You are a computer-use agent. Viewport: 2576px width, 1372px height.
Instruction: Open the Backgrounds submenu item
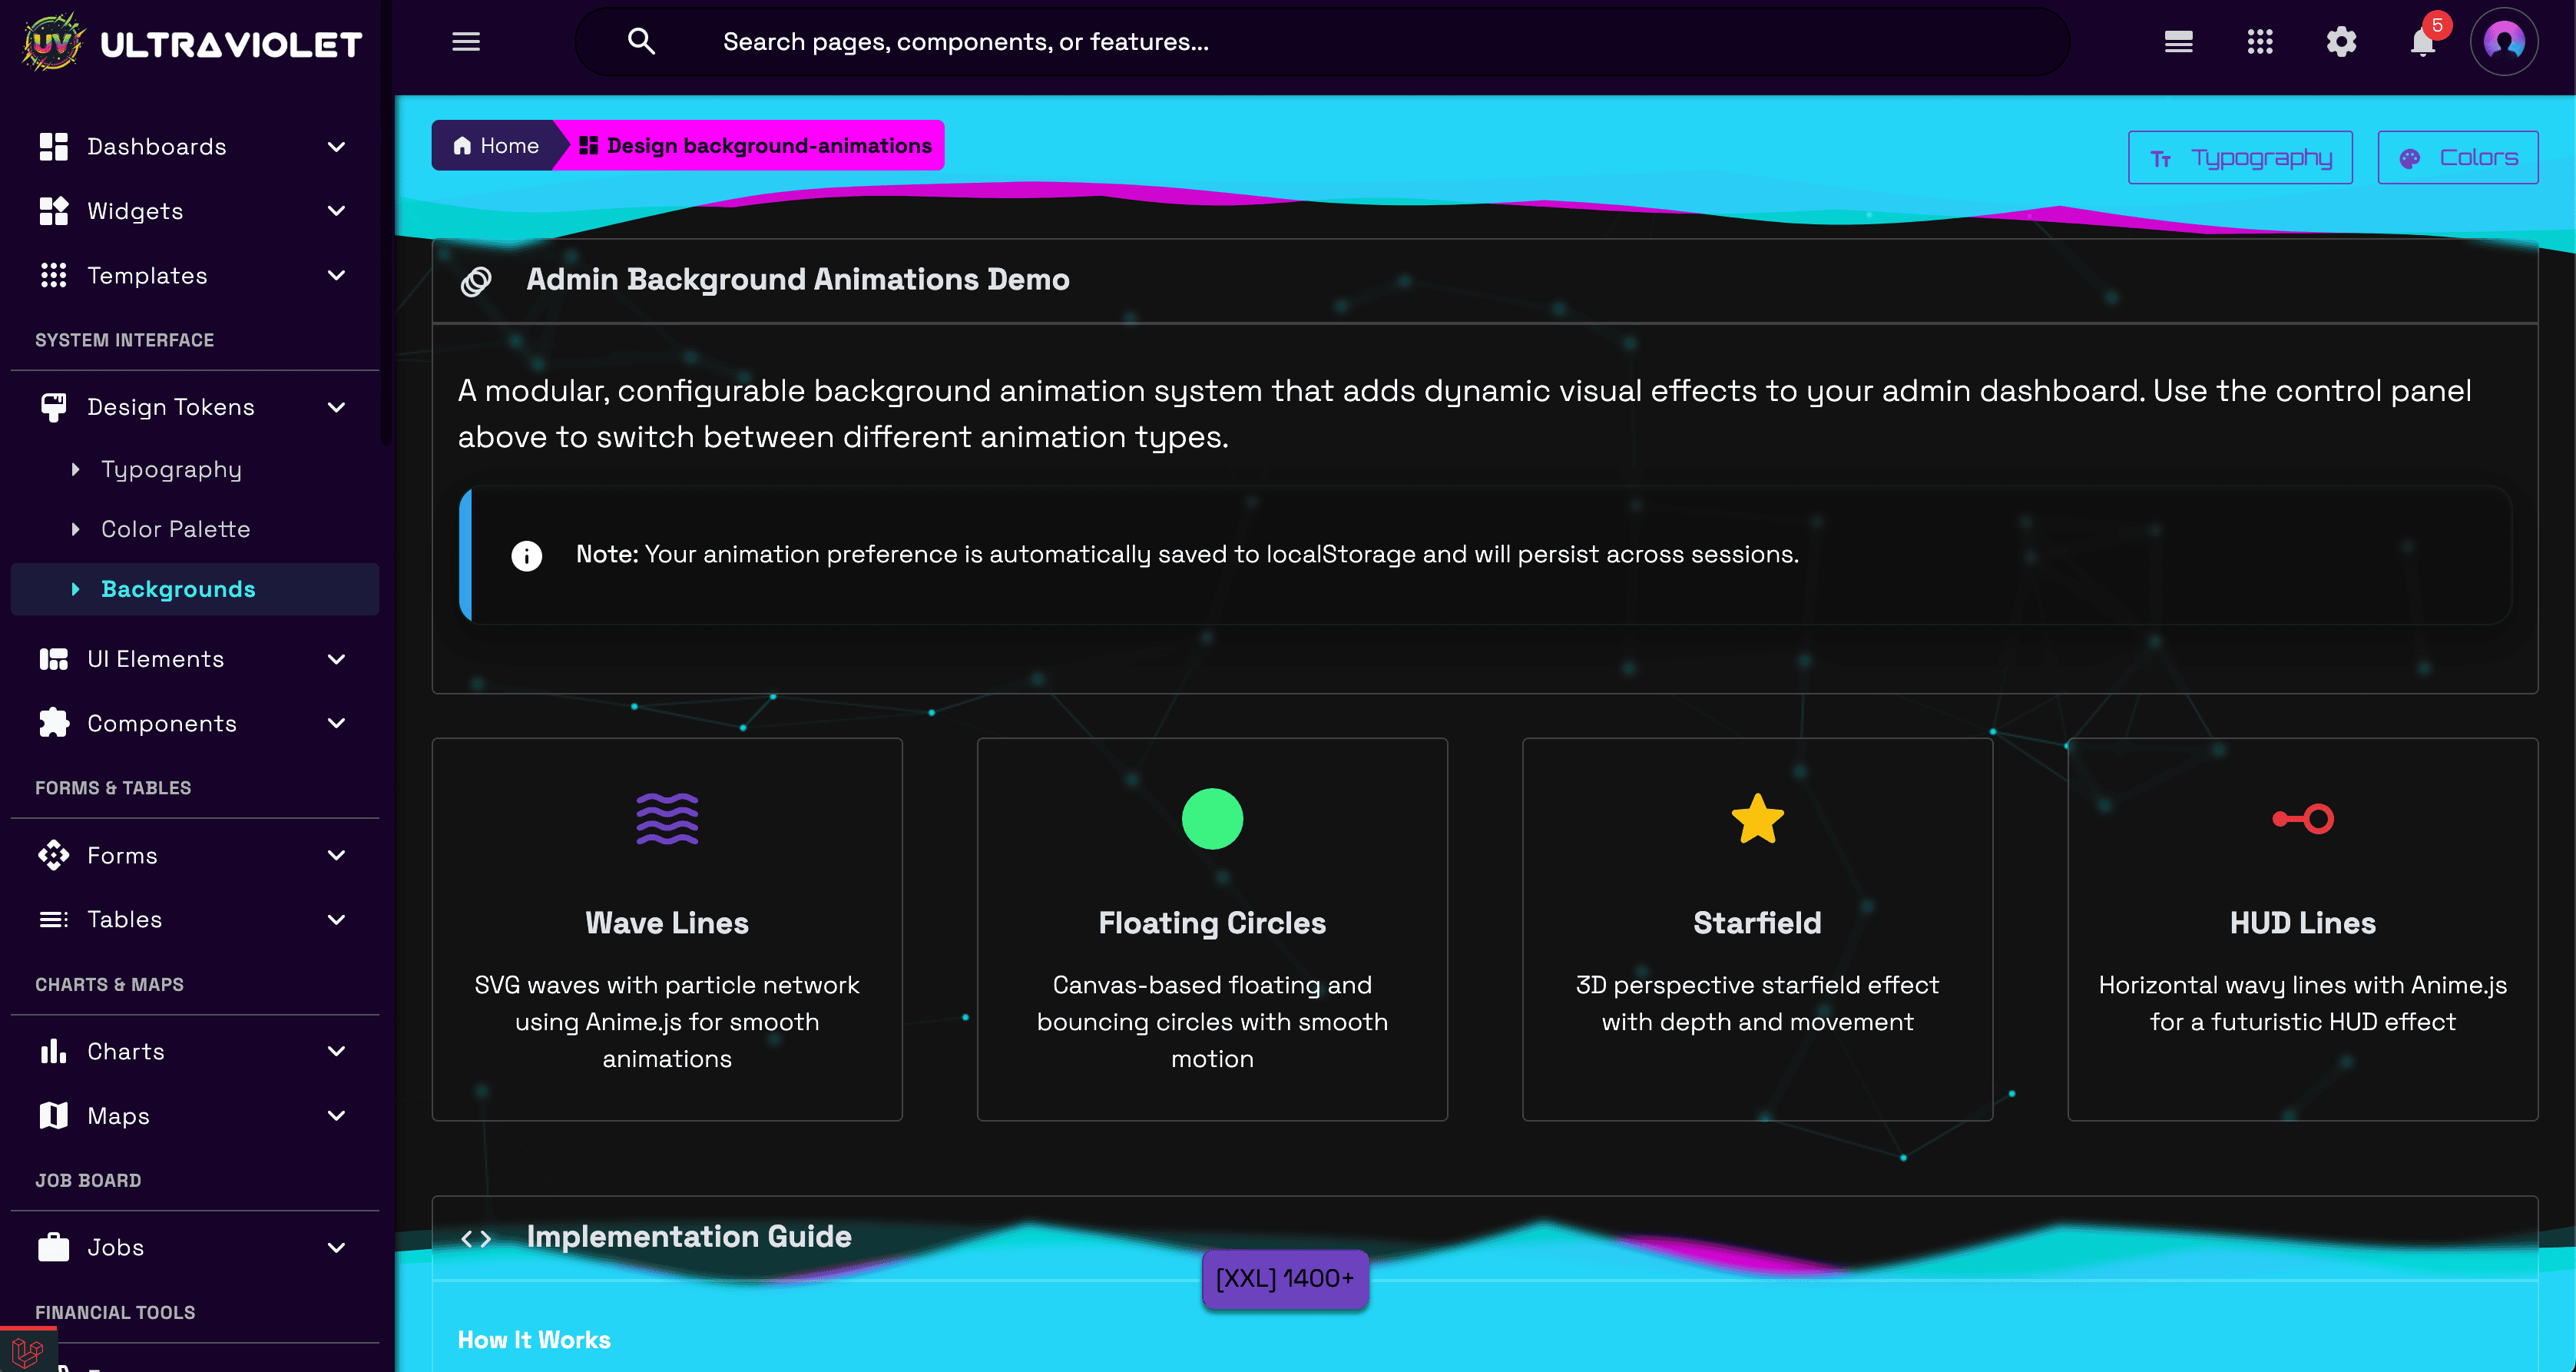click(x=178, y=589)
